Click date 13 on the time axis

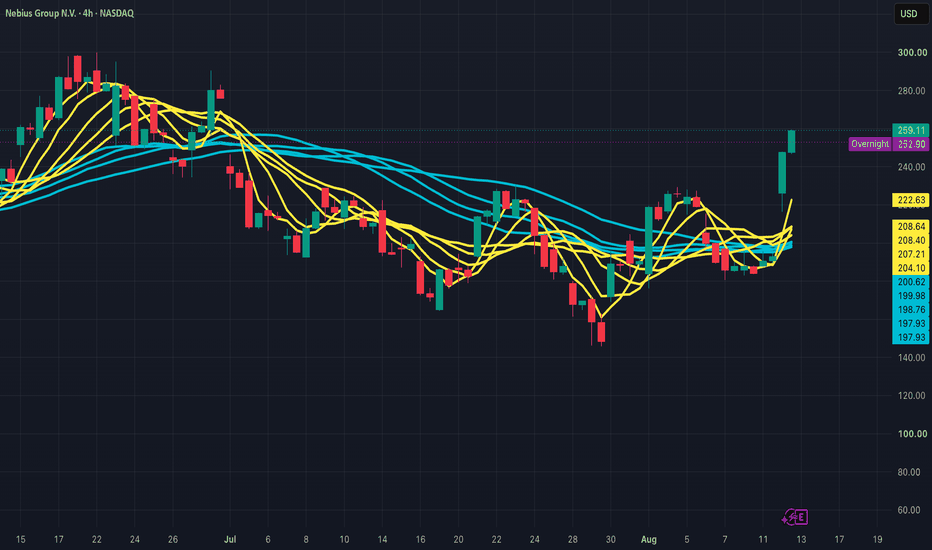801,539
